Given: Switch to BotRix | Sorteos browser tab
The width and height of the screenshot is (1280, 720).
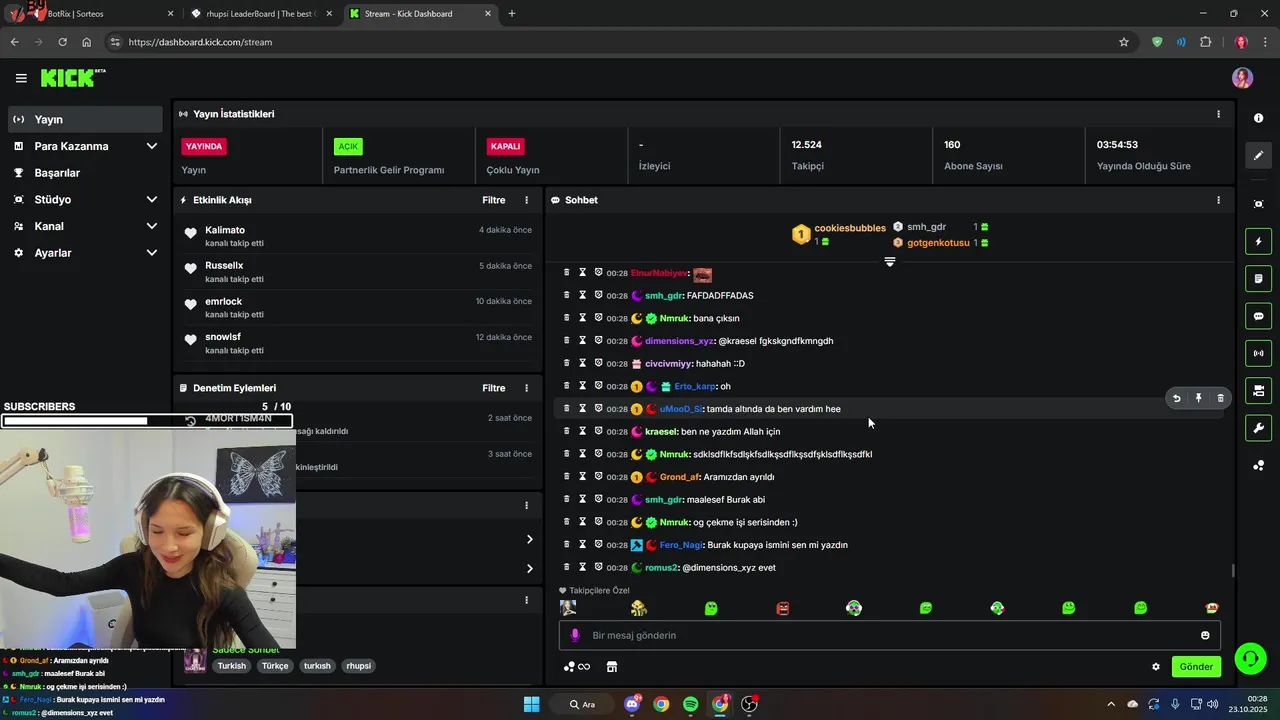Looking at the screenshot, I should (x=92, y=14).
